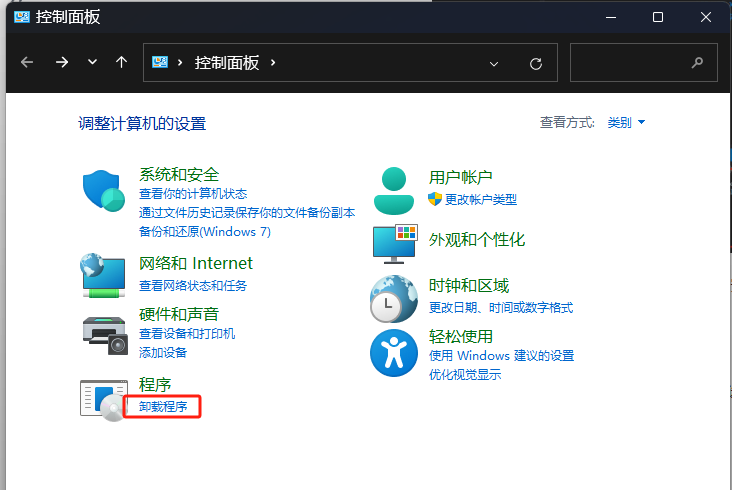Screen dimensions: 732x490
Task: Open 查看网络状态和任务 link
Action: pos(193,286)
